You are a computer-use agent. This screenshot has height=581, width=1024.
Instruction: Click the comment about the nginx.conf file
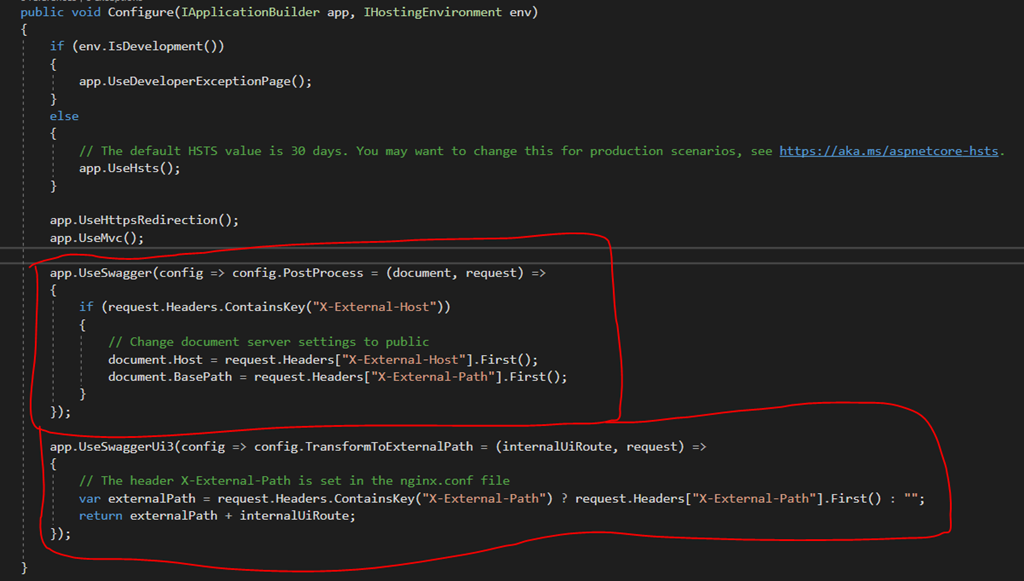pos(295,480)
